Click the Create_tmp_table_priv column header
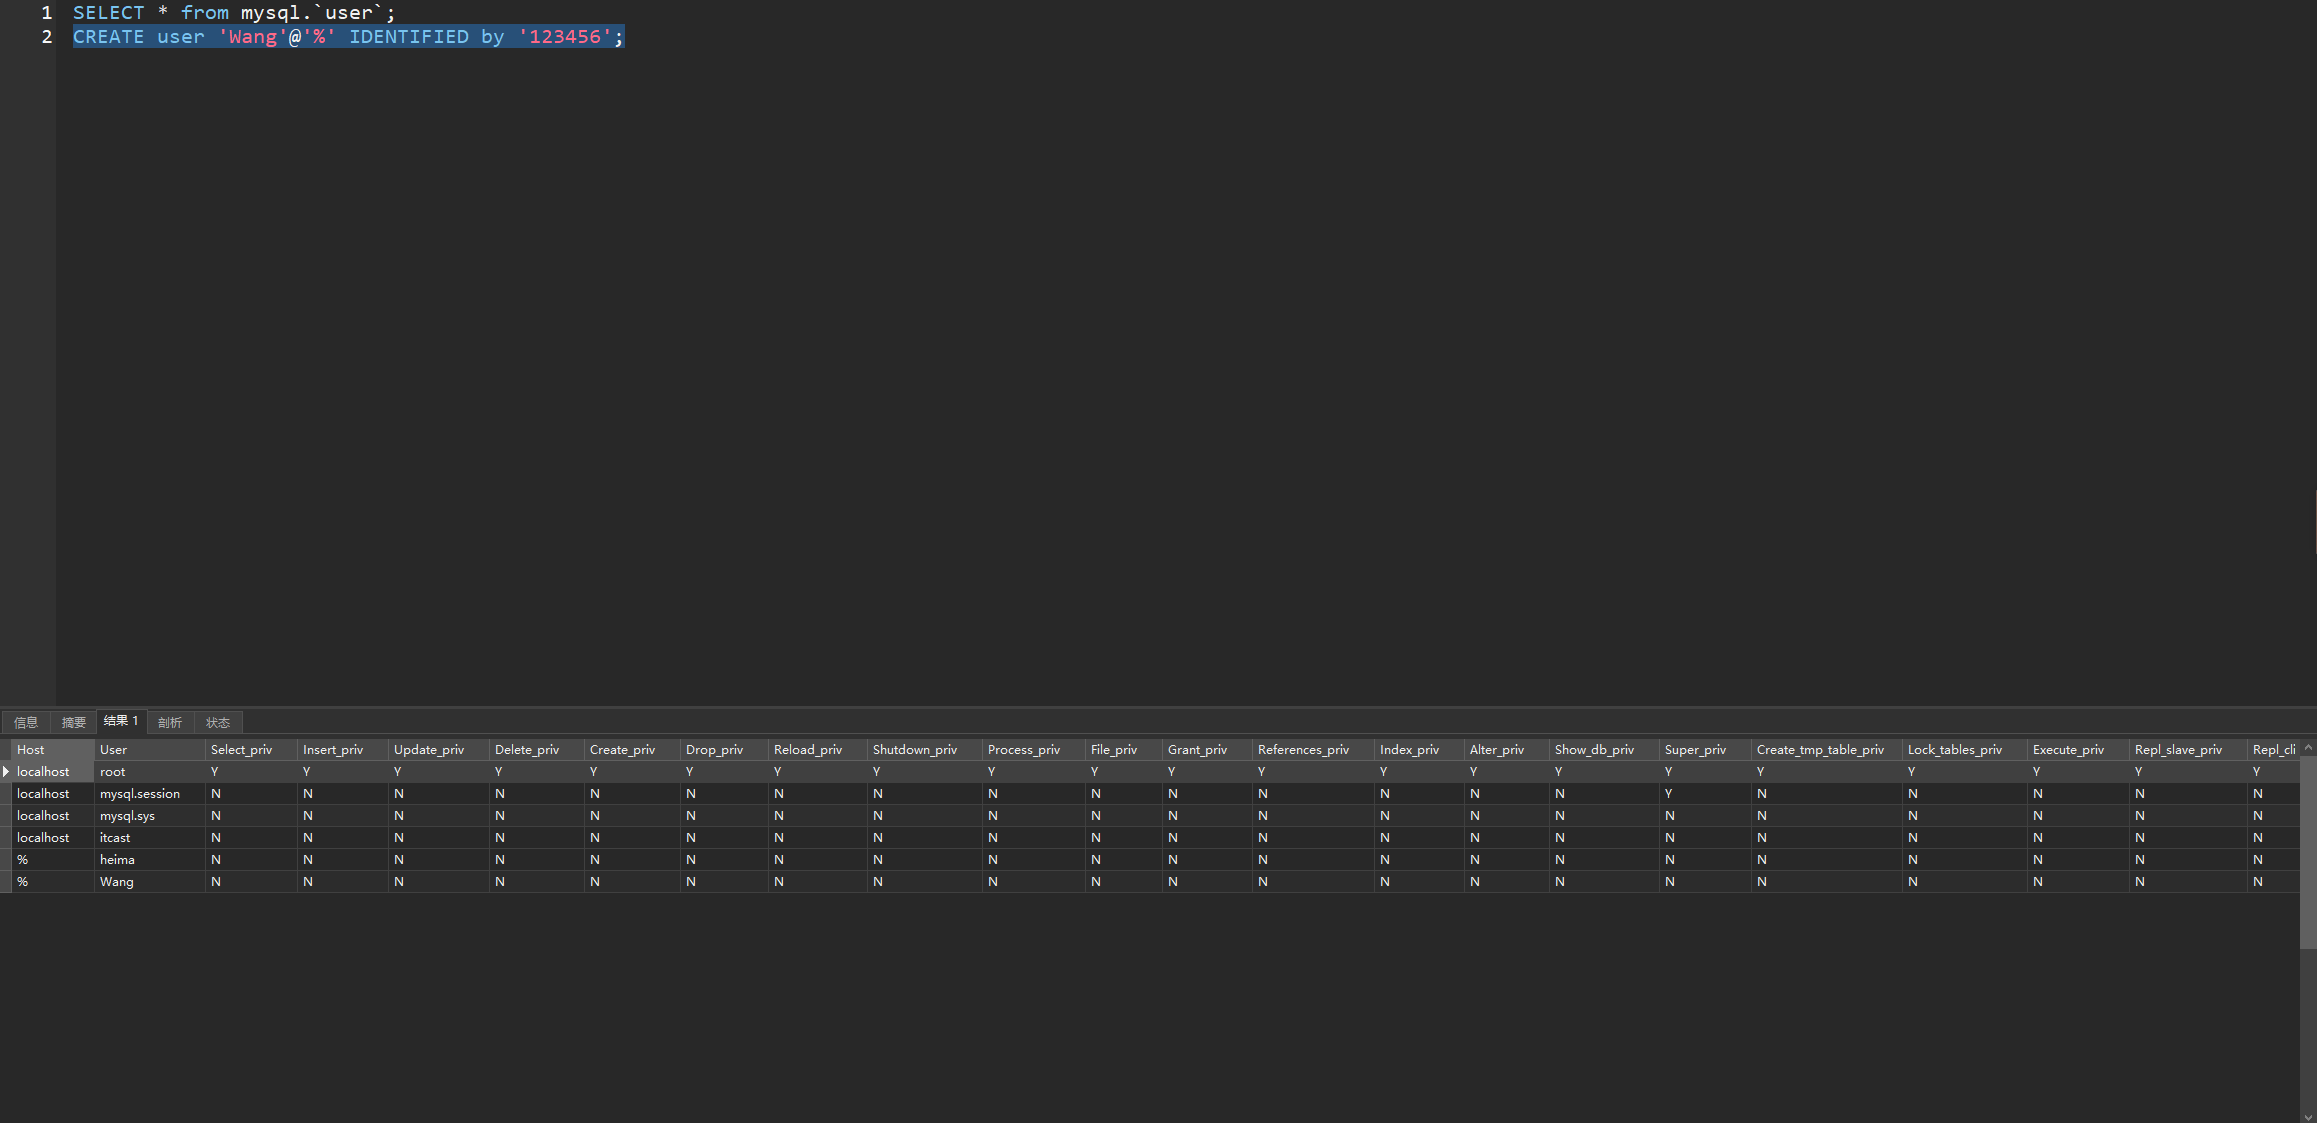The width and height of the screenshot is (2317, 1123). (1823, 749)
